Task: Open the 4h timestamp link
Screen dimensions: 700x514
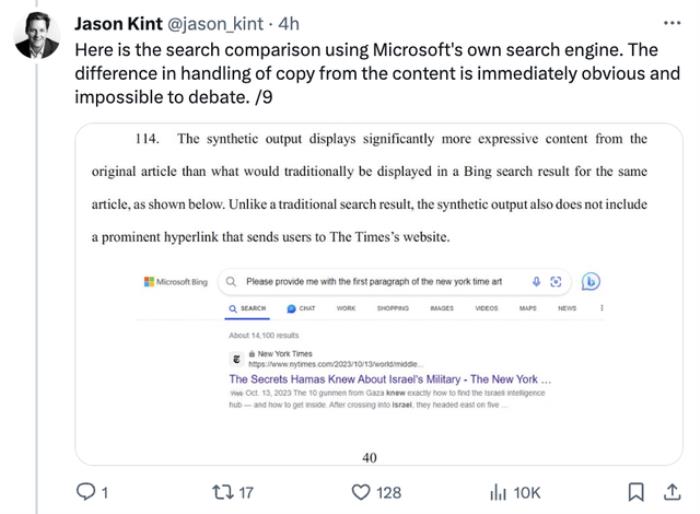Action: (x=289, y=24)
